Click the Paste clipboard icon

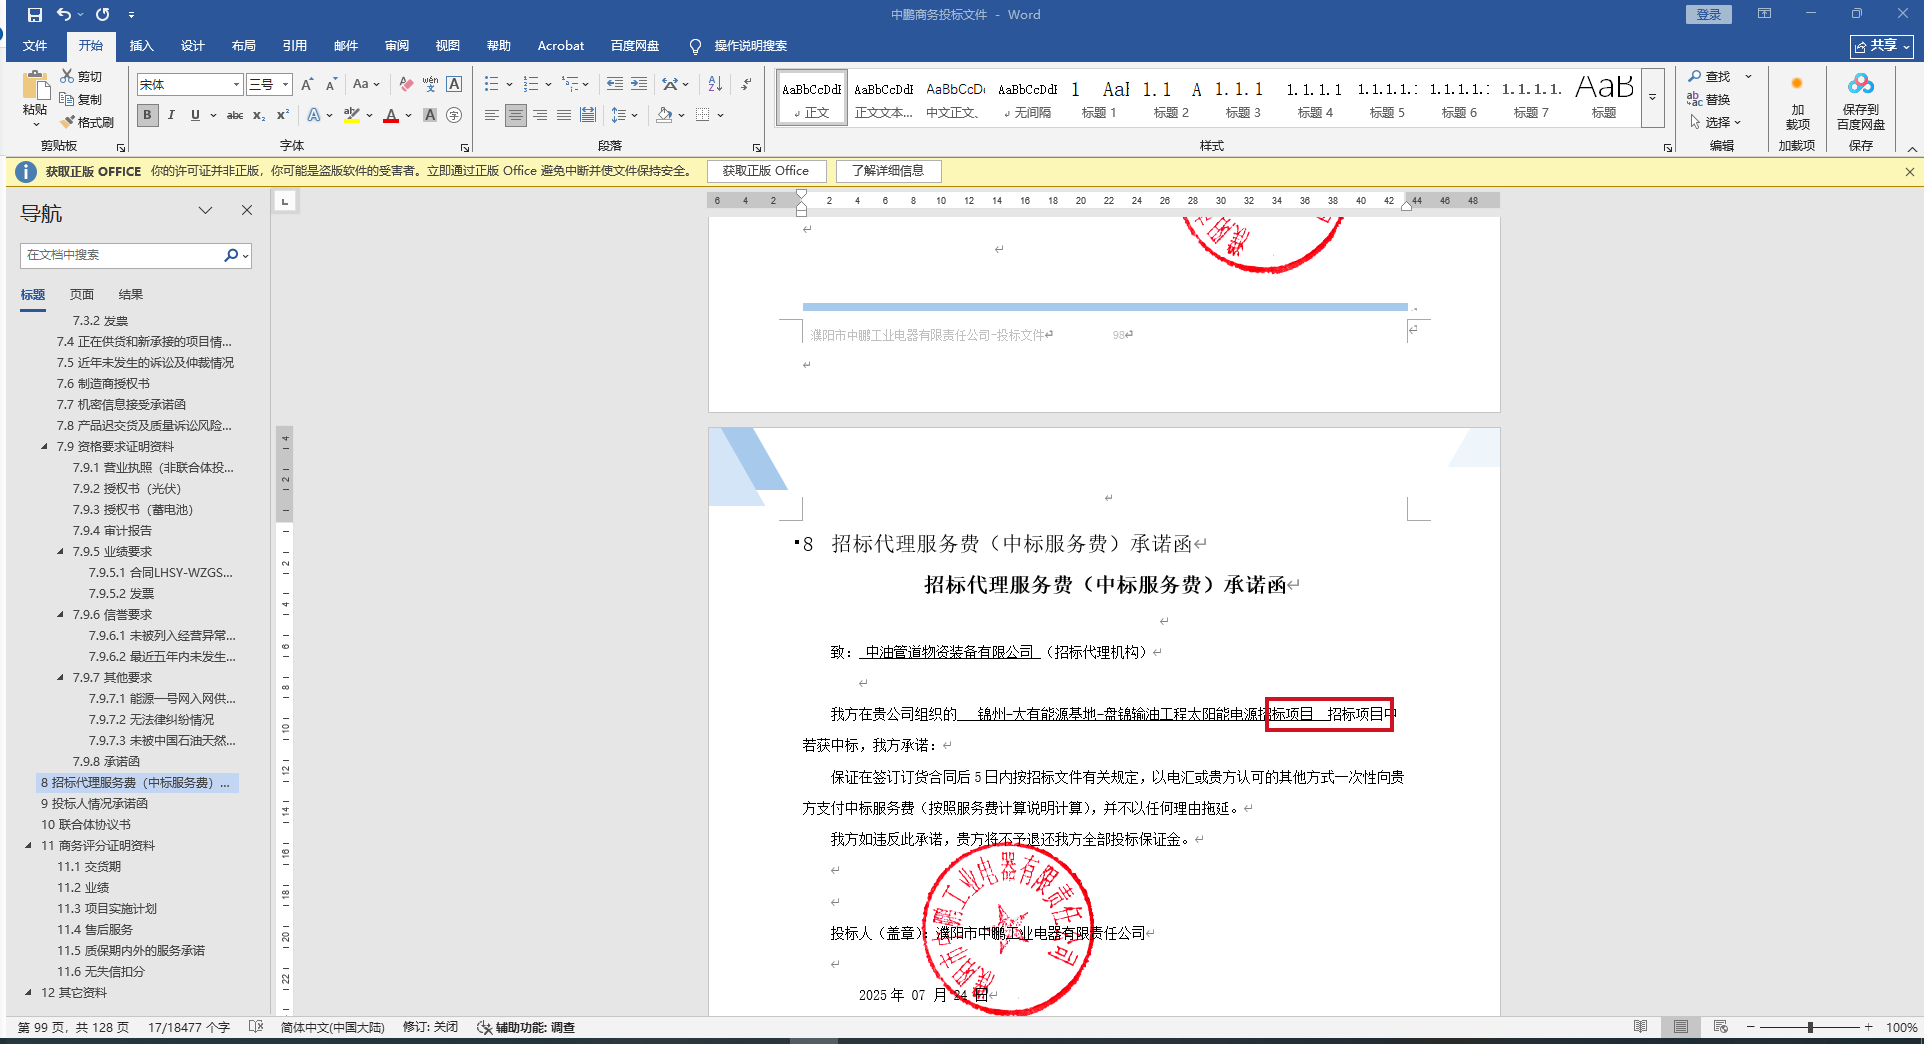pos(36,87)
